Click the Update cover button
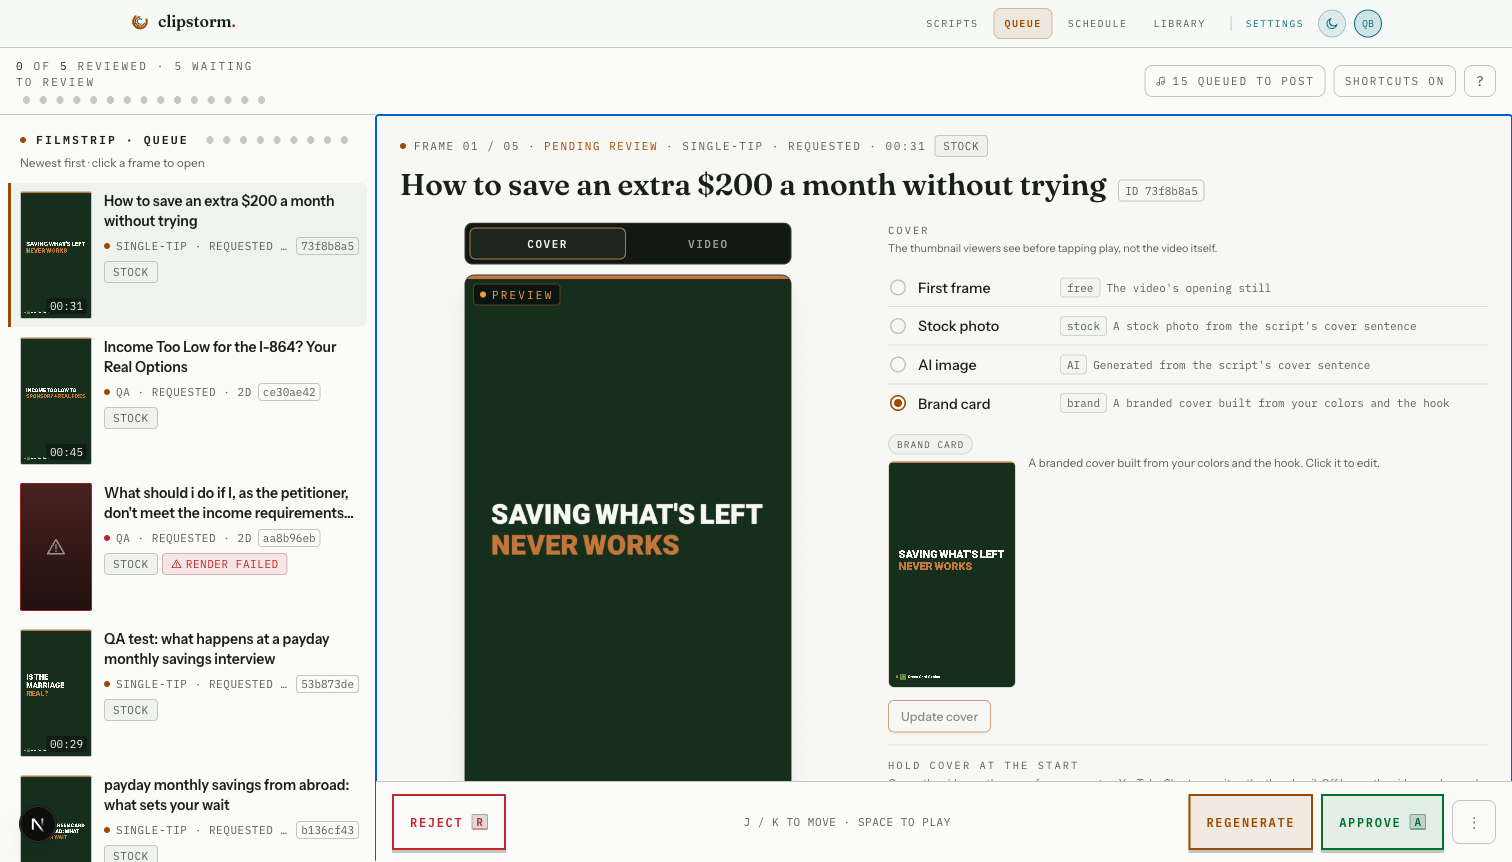The image size is (1512, 862). [x=939, y=717]
